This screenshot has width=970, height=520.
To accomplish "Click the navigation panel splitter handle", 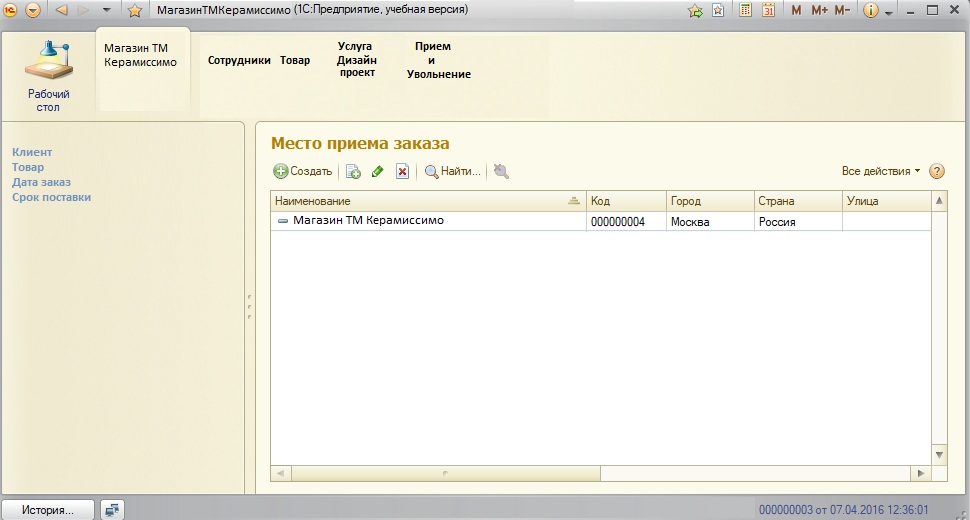I will coord(249,307).
